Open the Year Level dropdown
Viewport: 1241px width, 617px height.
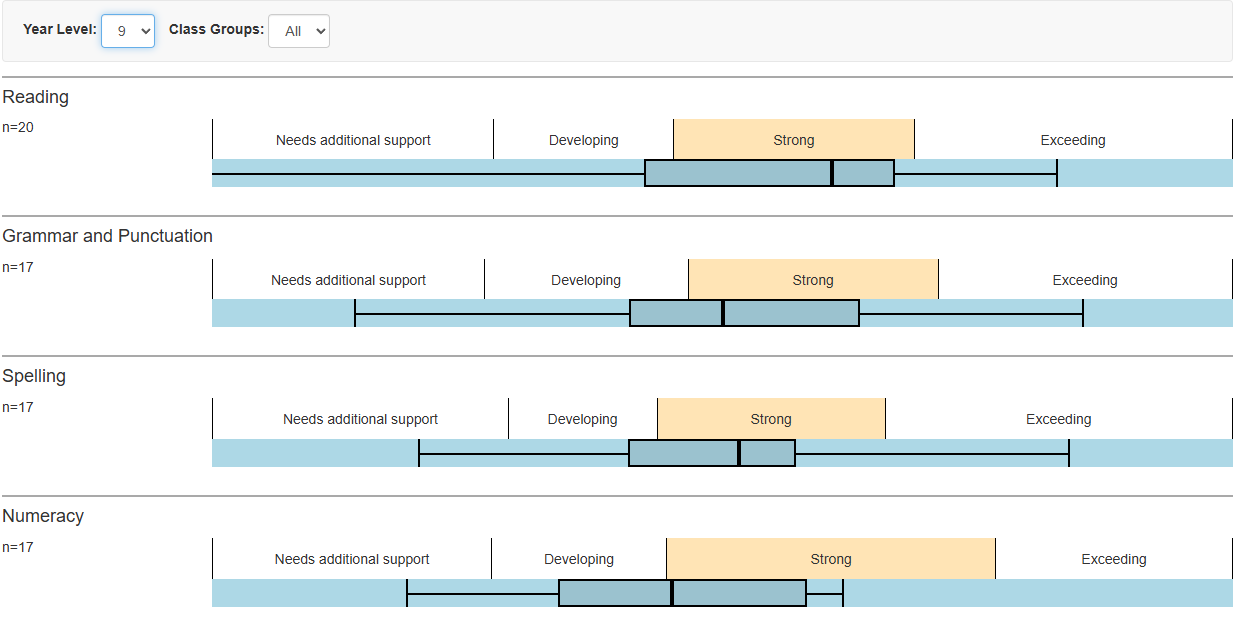[128, 31]
